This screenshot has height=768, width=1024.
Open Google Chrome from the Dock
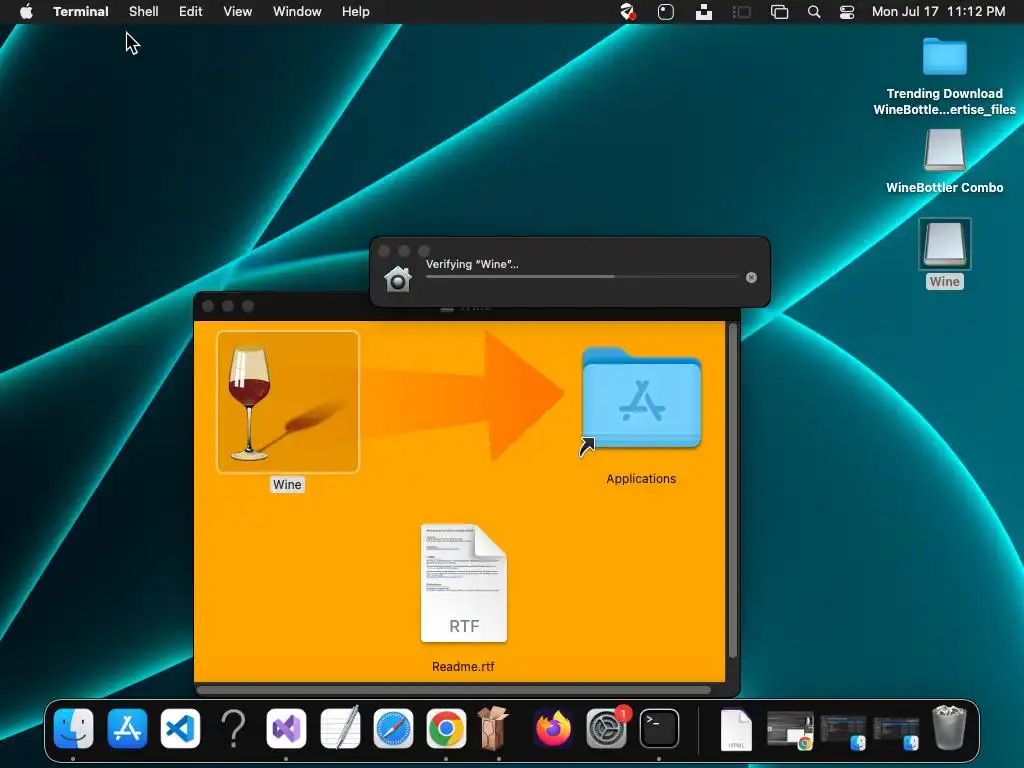point(446,728)
